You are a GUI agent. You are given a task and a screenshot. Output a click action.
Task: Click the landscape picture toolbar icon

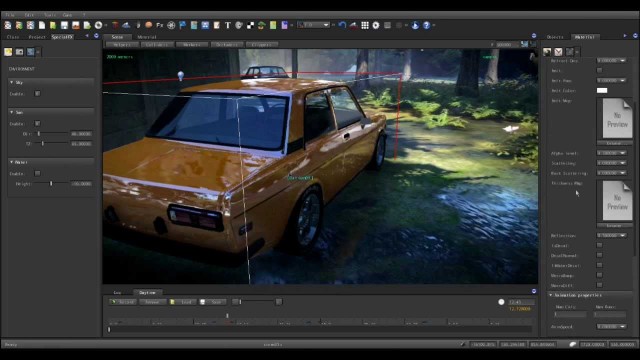76,25
